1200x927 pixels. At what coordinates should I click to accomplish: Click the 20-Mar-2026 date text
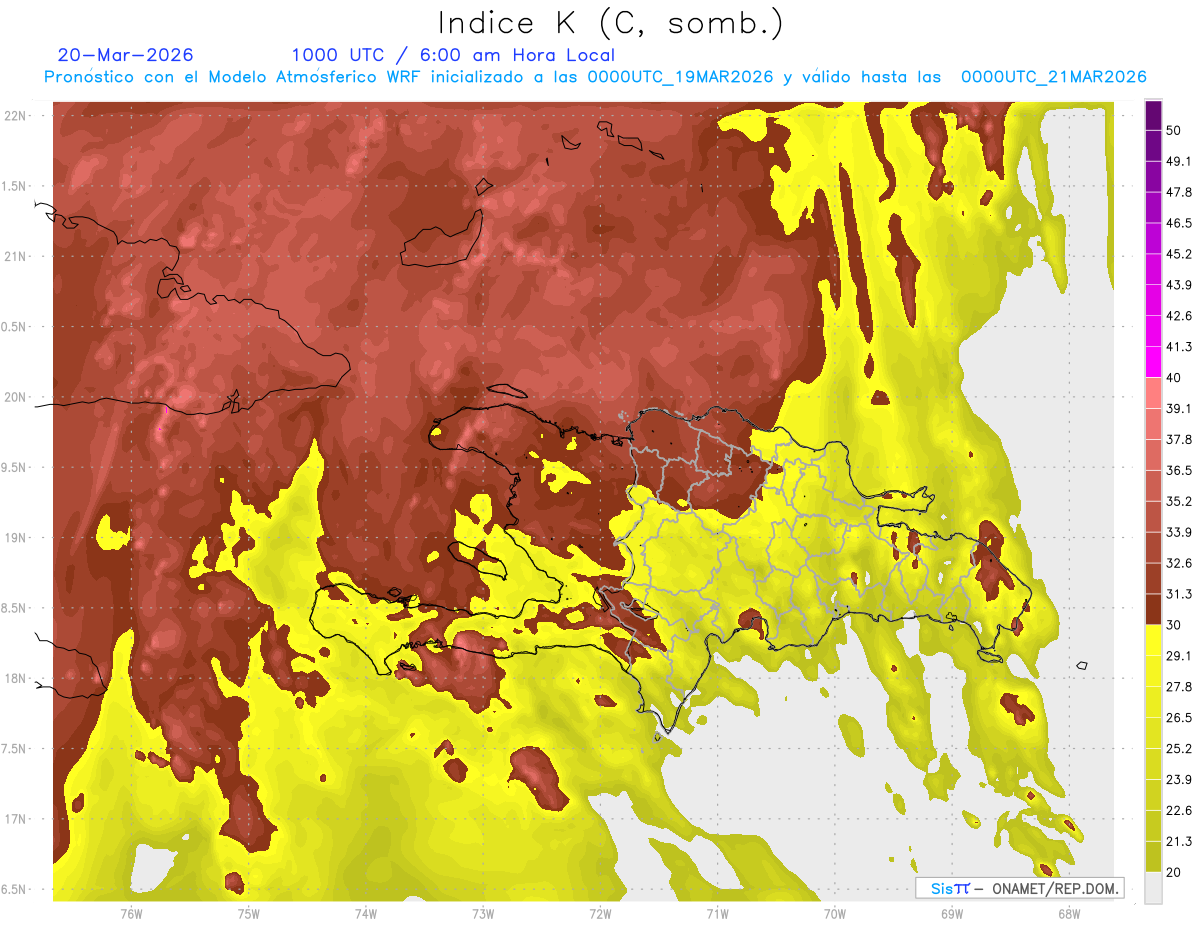click(x=126, y=55)
